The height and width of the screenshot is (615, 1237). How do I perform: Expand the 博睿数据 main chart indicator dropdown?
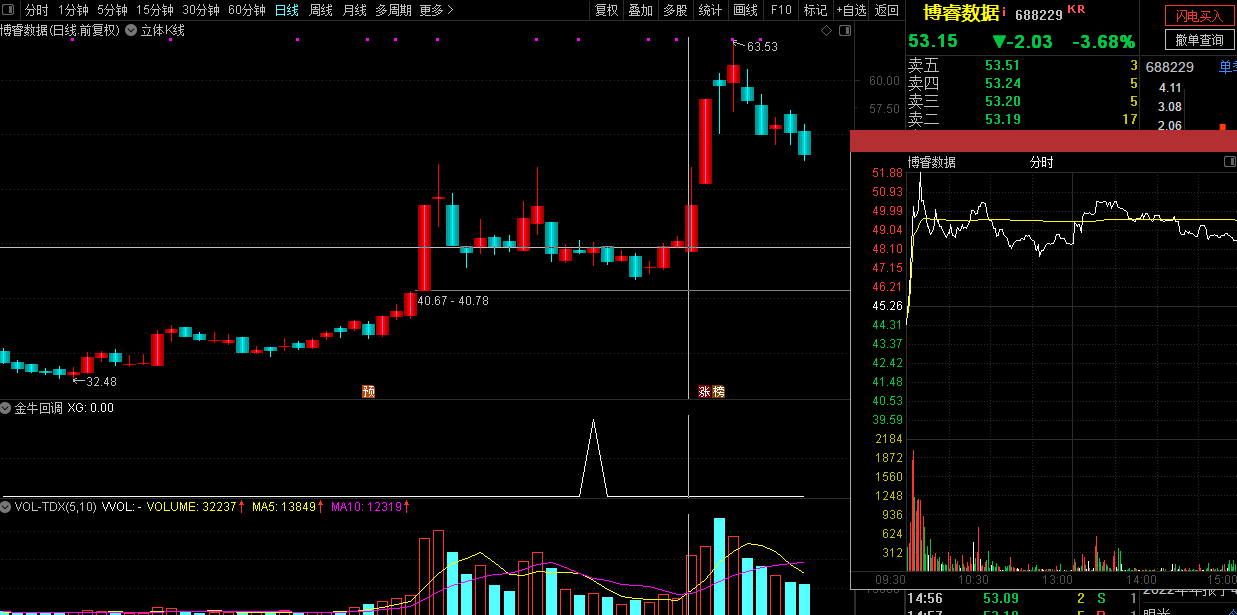(130, 31)
